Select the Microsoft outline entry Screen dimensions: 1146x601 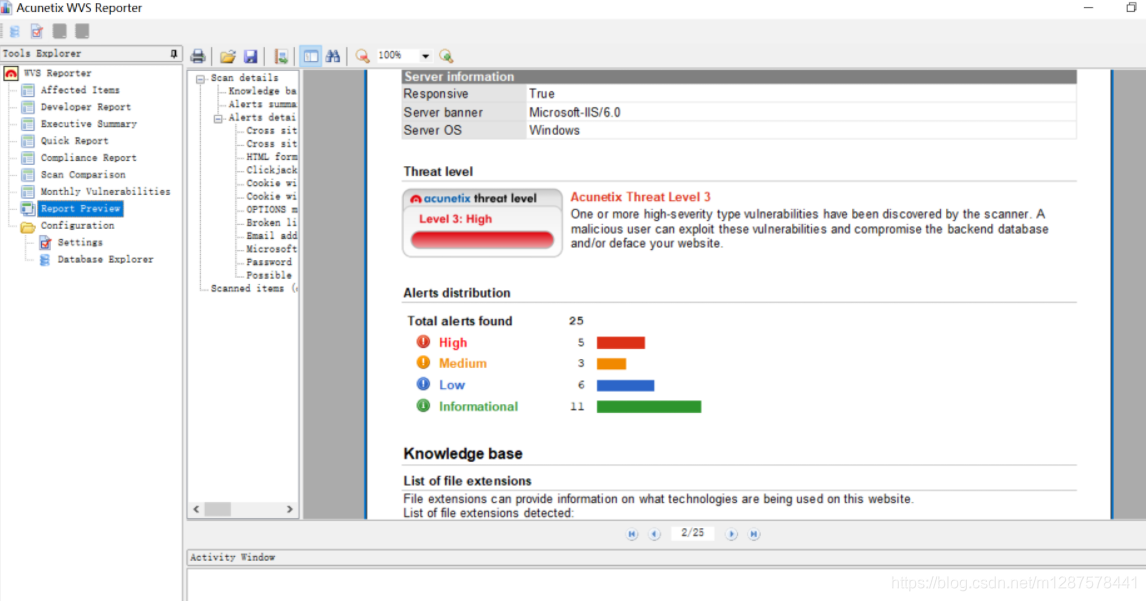272,249
